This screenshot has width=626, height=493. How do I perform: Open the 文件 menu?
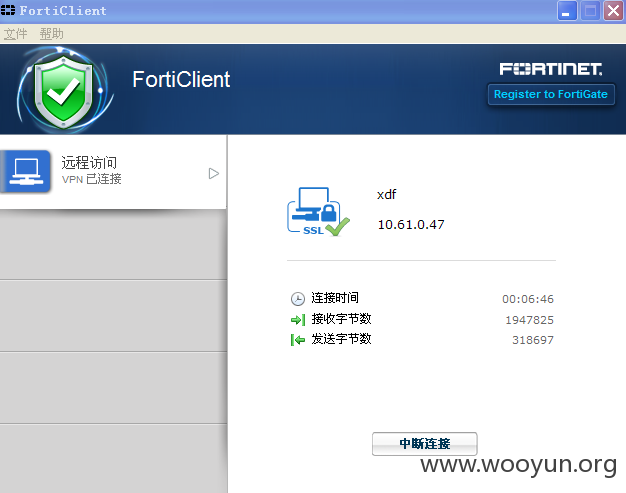pyautogui.click(x=16, y=34)
